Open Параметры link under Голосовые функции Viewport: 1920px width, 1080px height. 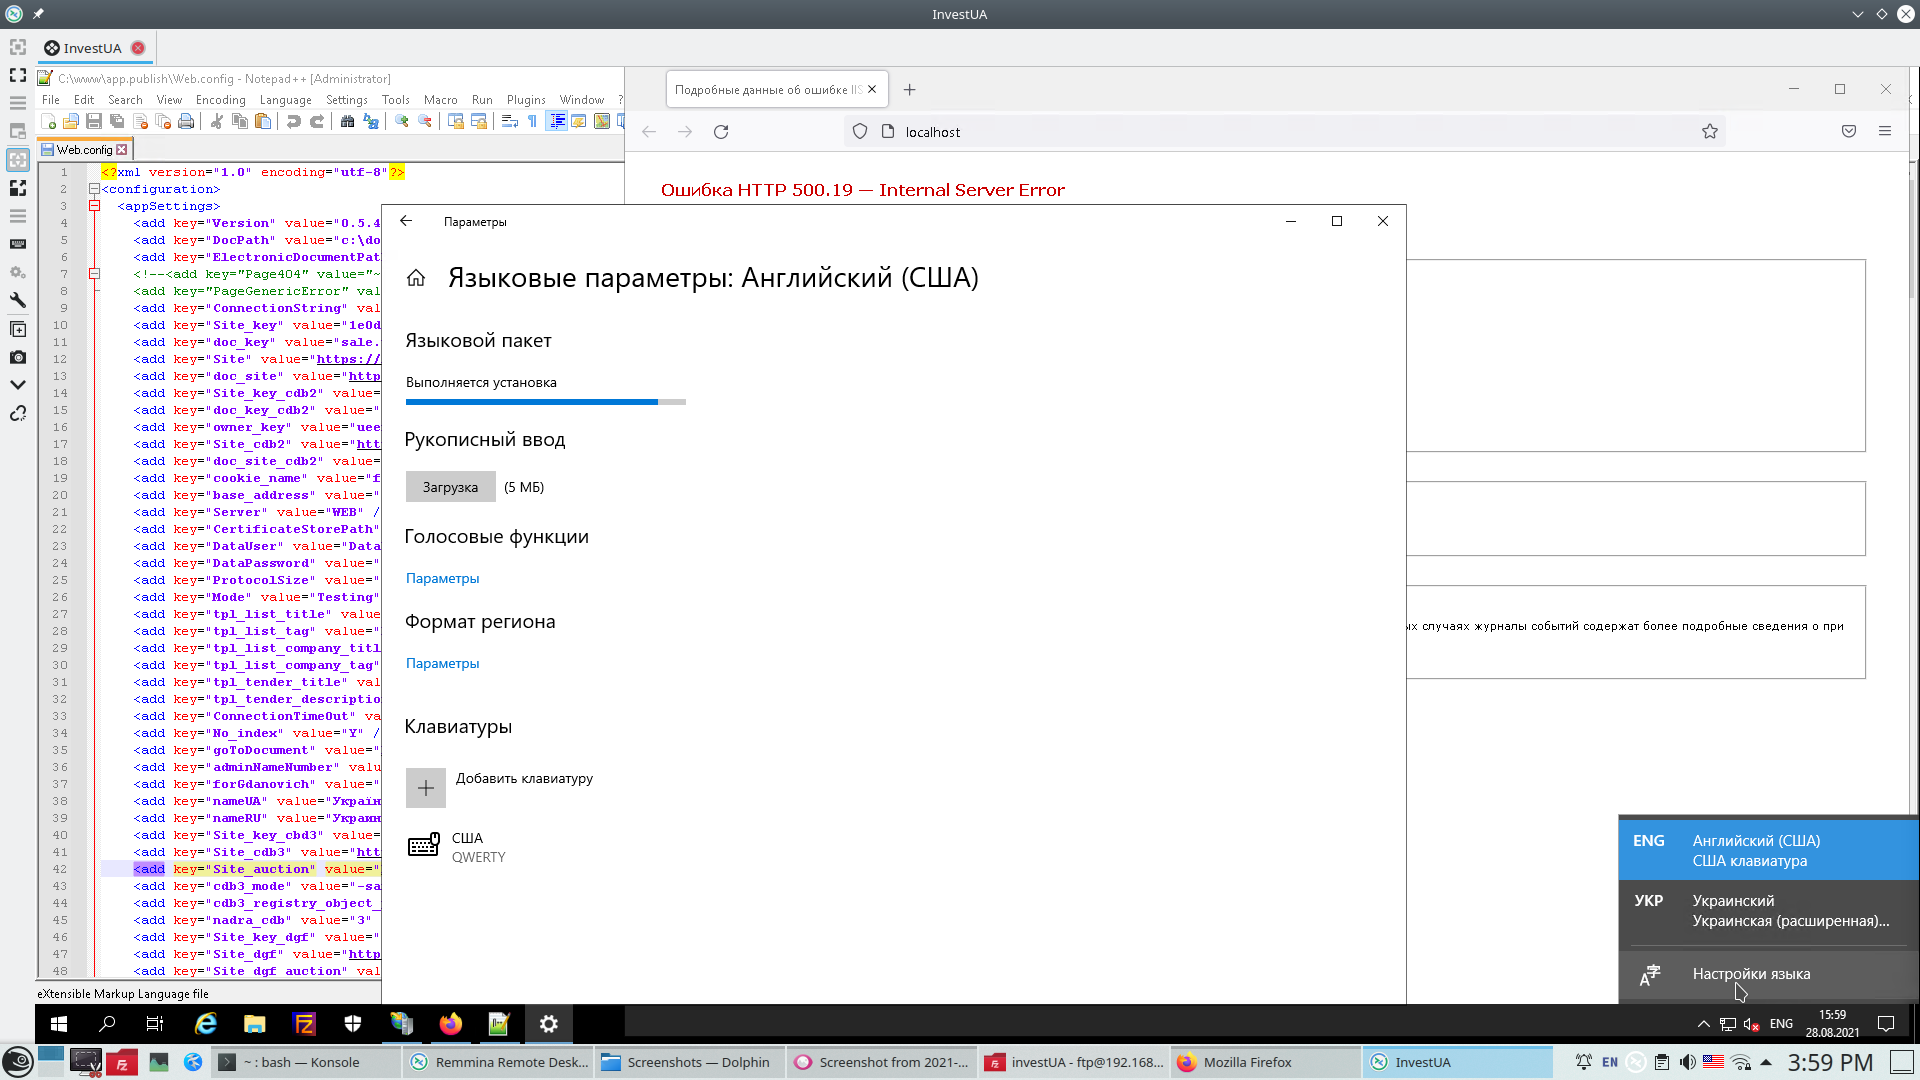pos(442,578)
